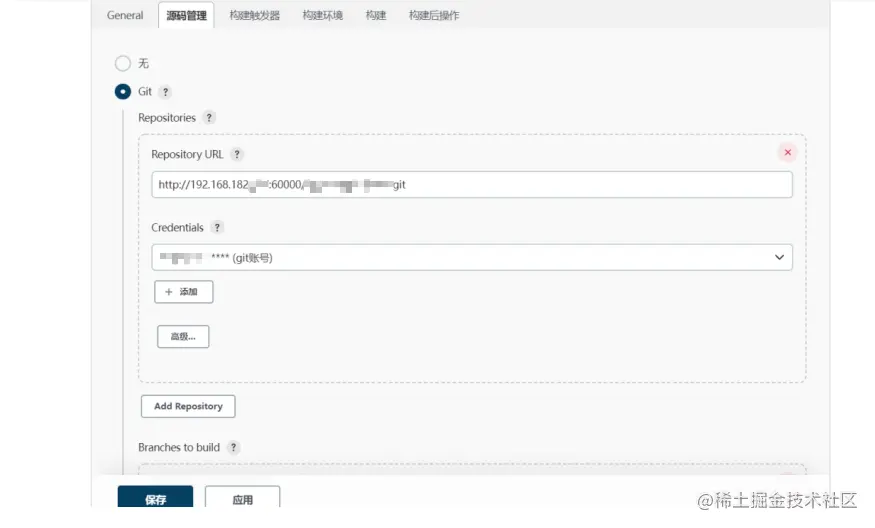This screenshot has width=875, height=528.
Task: Save the configuration with 保存
Action: tap(155, 497)
